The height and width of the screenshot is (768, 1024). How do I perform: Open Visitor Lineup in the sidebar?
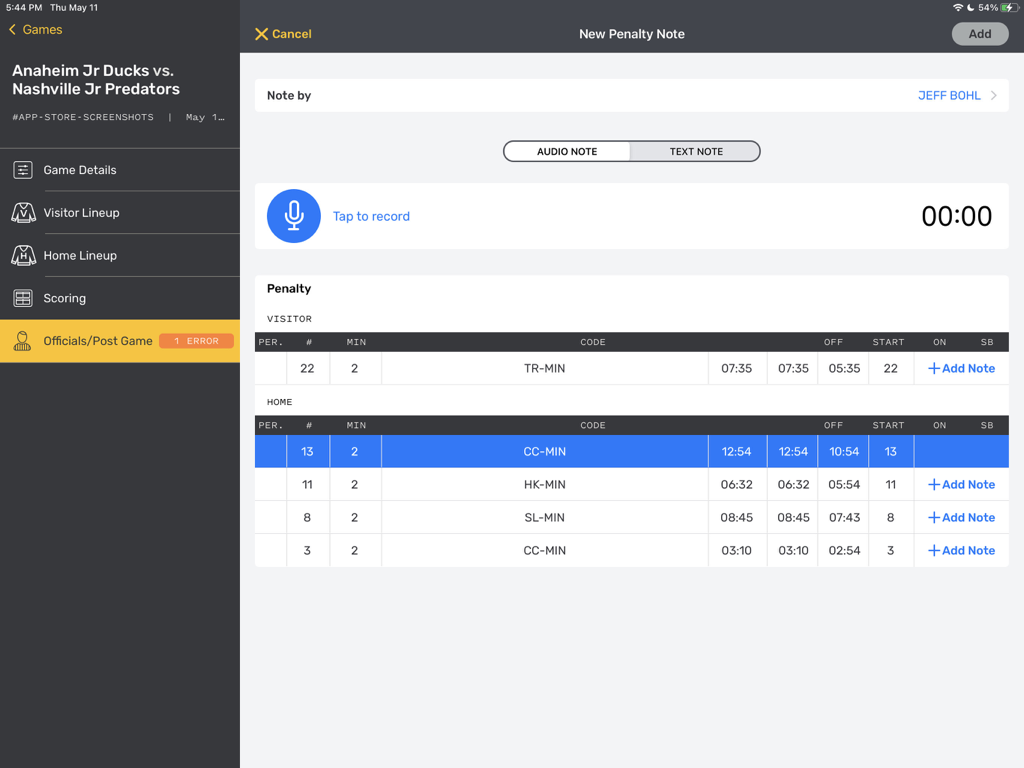pos(81,213)
